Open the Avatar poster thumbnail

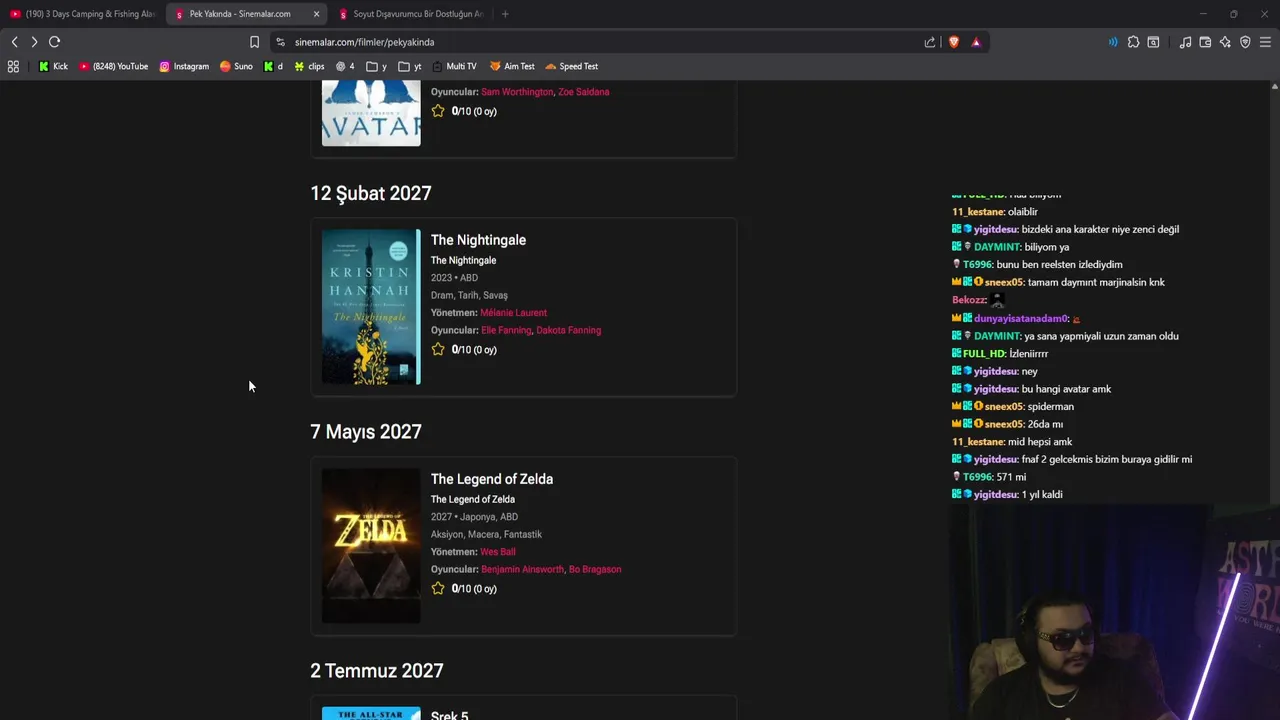pos(371,113)
